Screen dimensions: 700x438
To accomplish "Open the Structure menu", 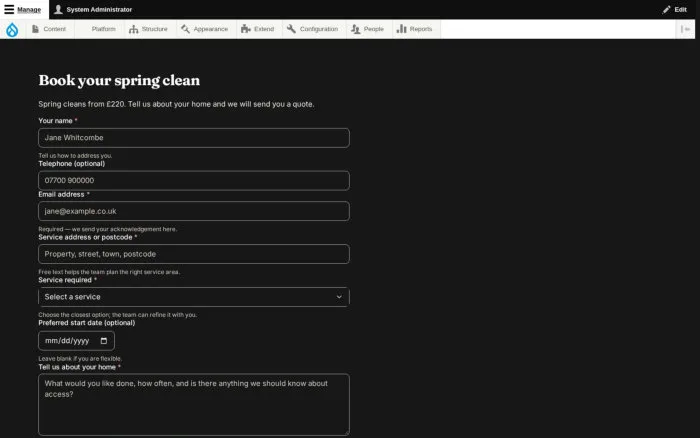I will (x=149, y=29).
